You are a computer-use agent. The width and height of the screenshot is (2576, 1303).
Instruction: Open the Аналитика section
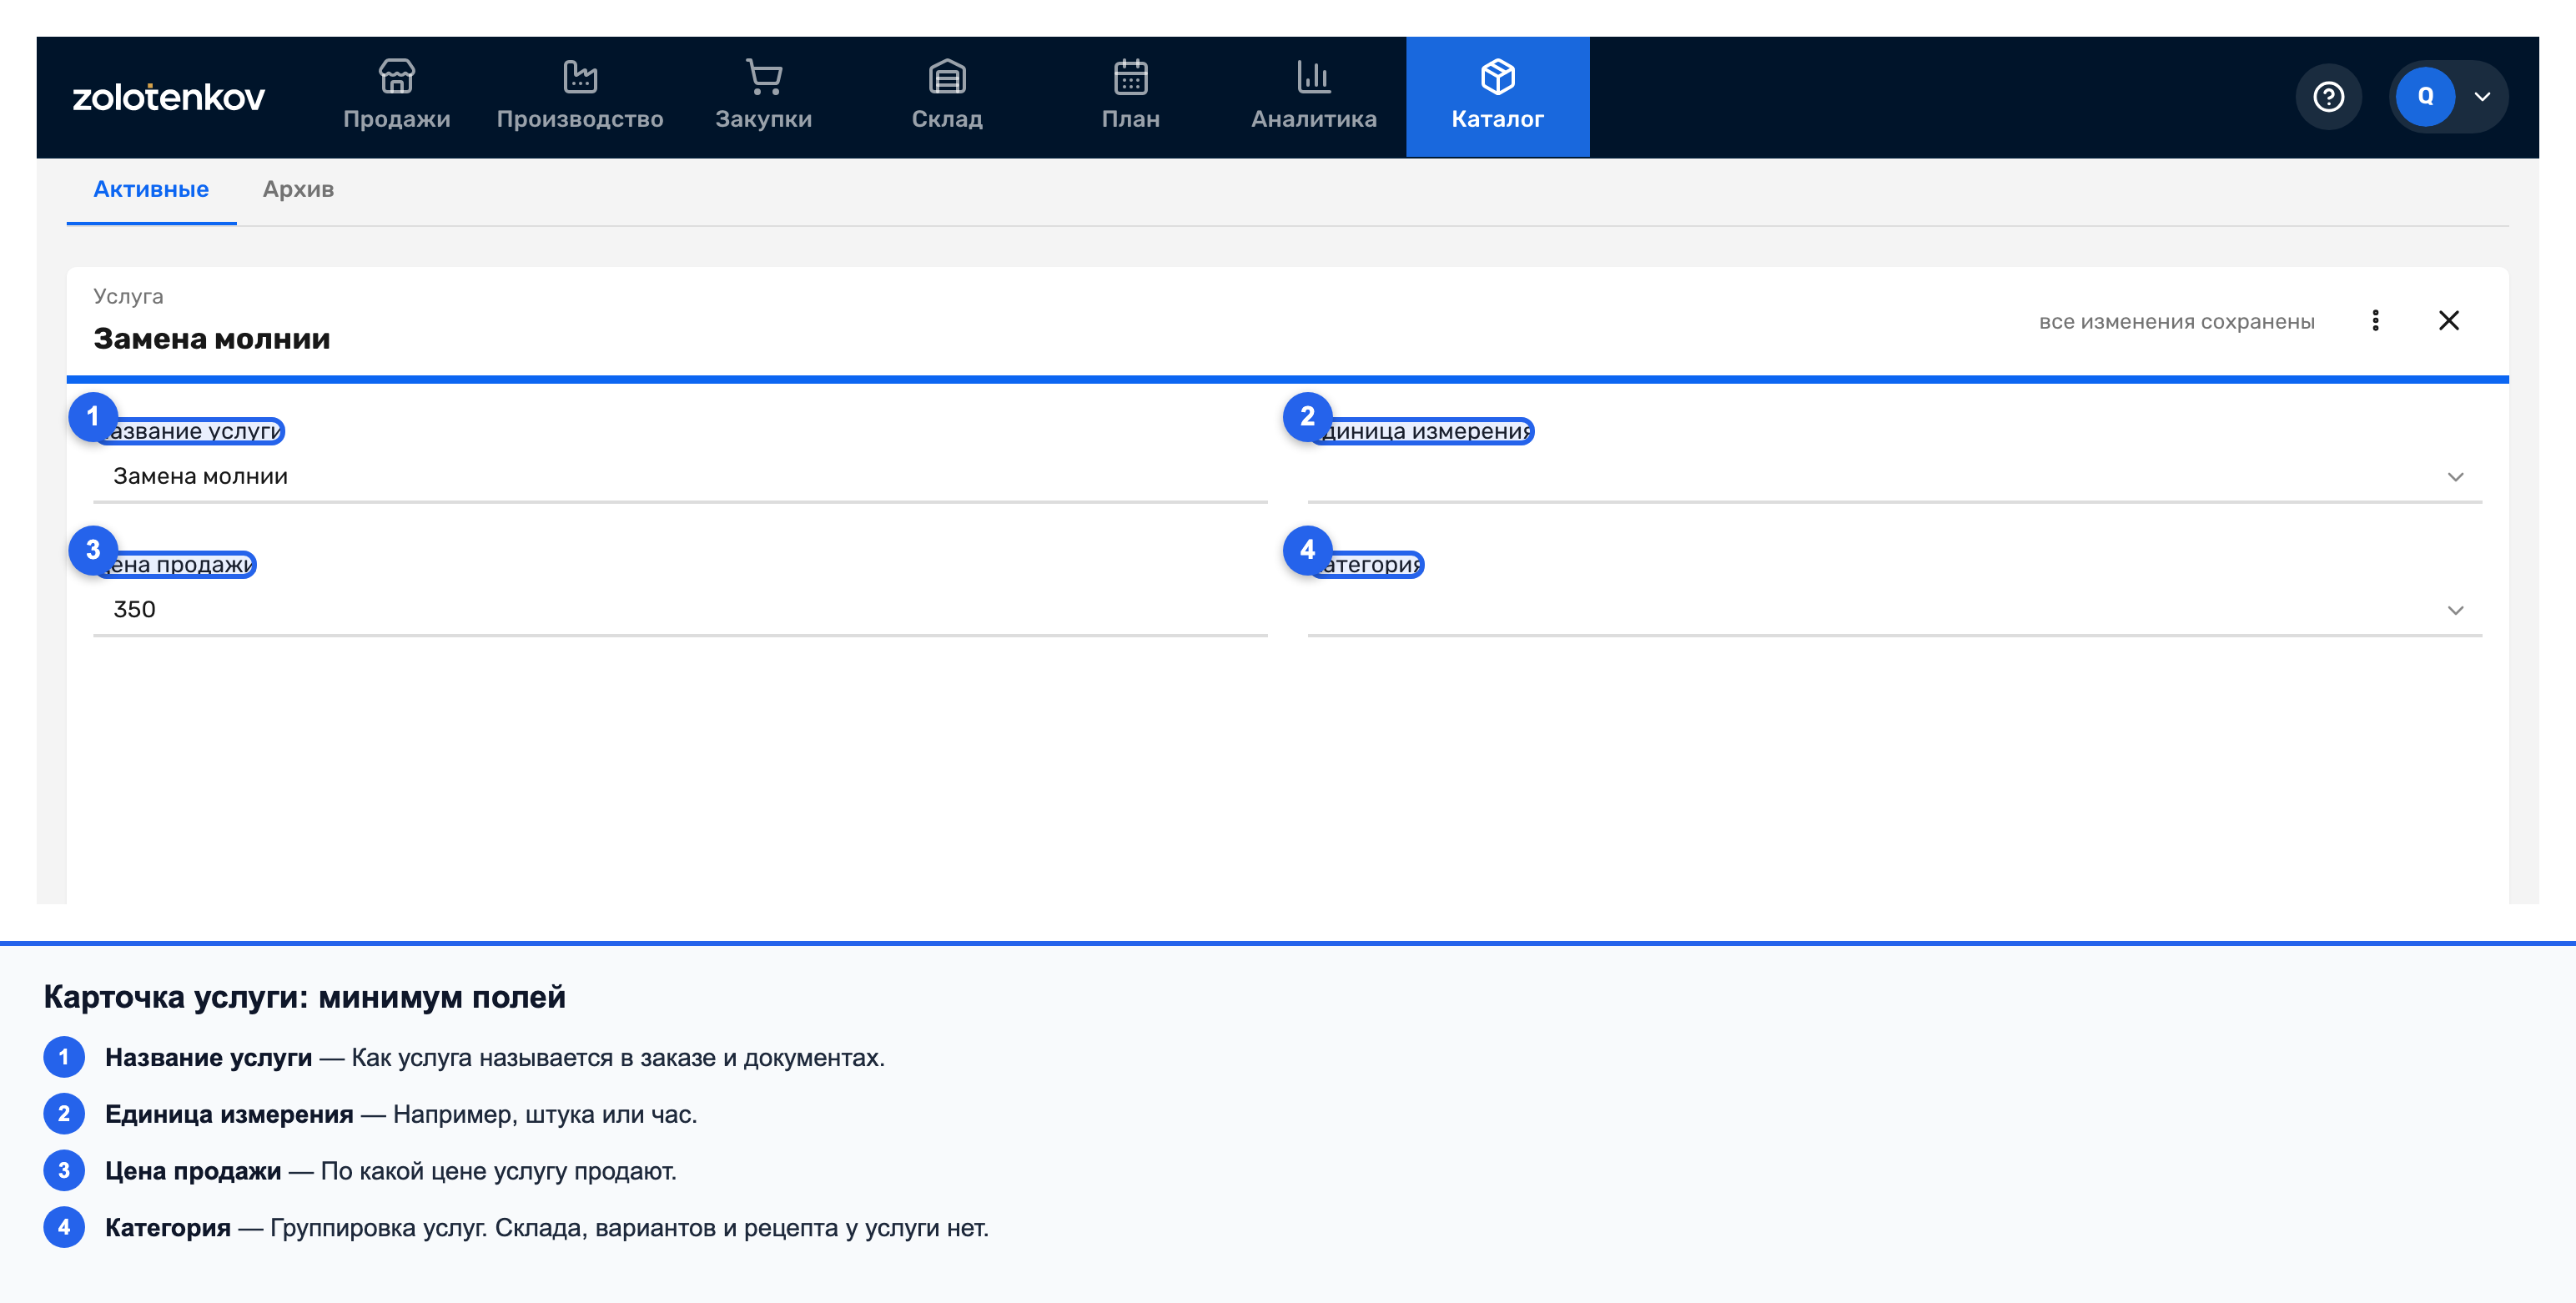(1314, 96)
